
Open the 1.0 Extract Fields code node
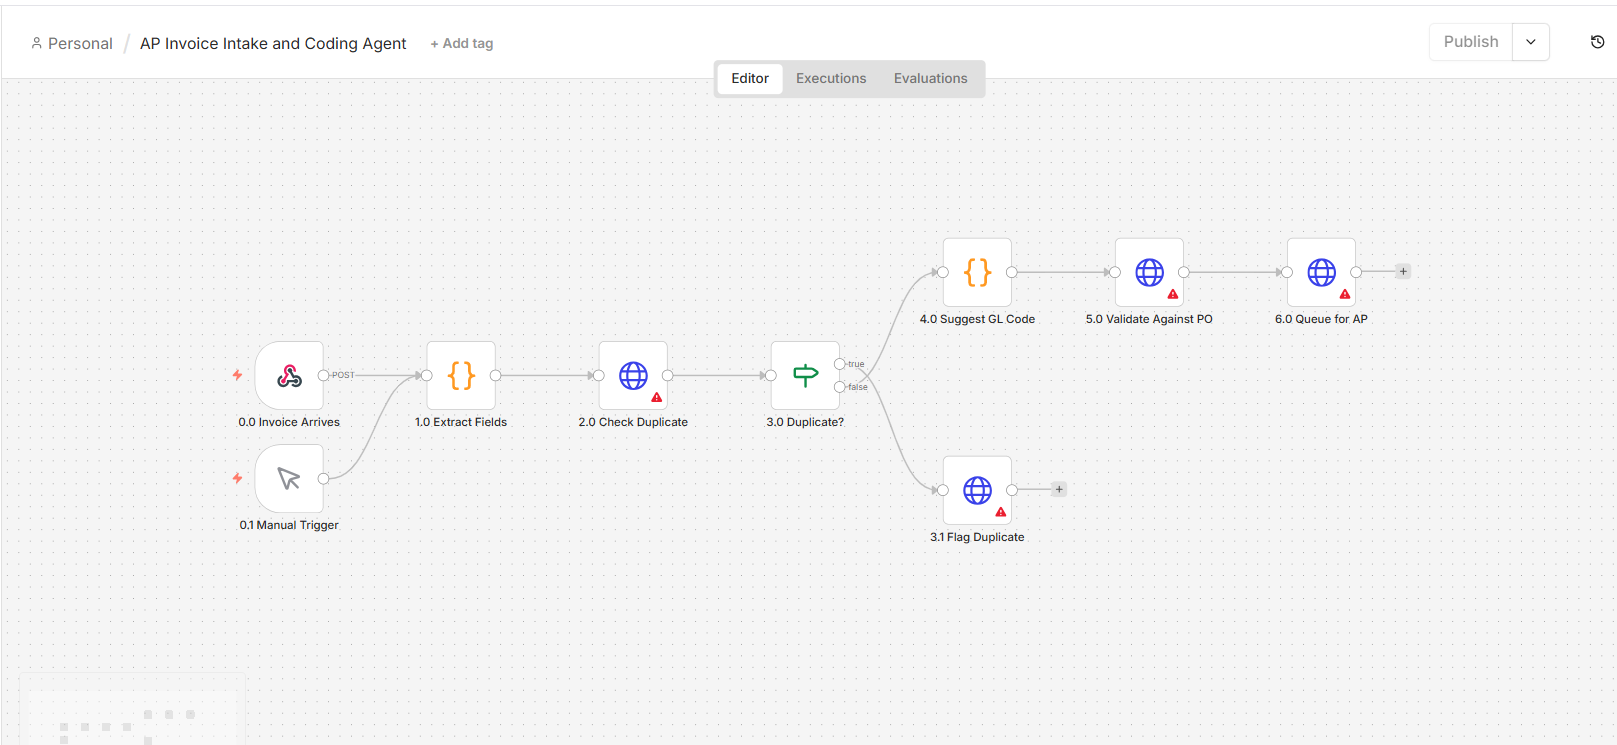pos(461,376)
